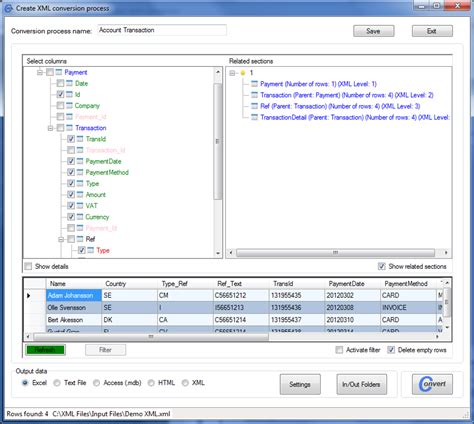
Task: Click the green Refresh button
Action: 45,350
